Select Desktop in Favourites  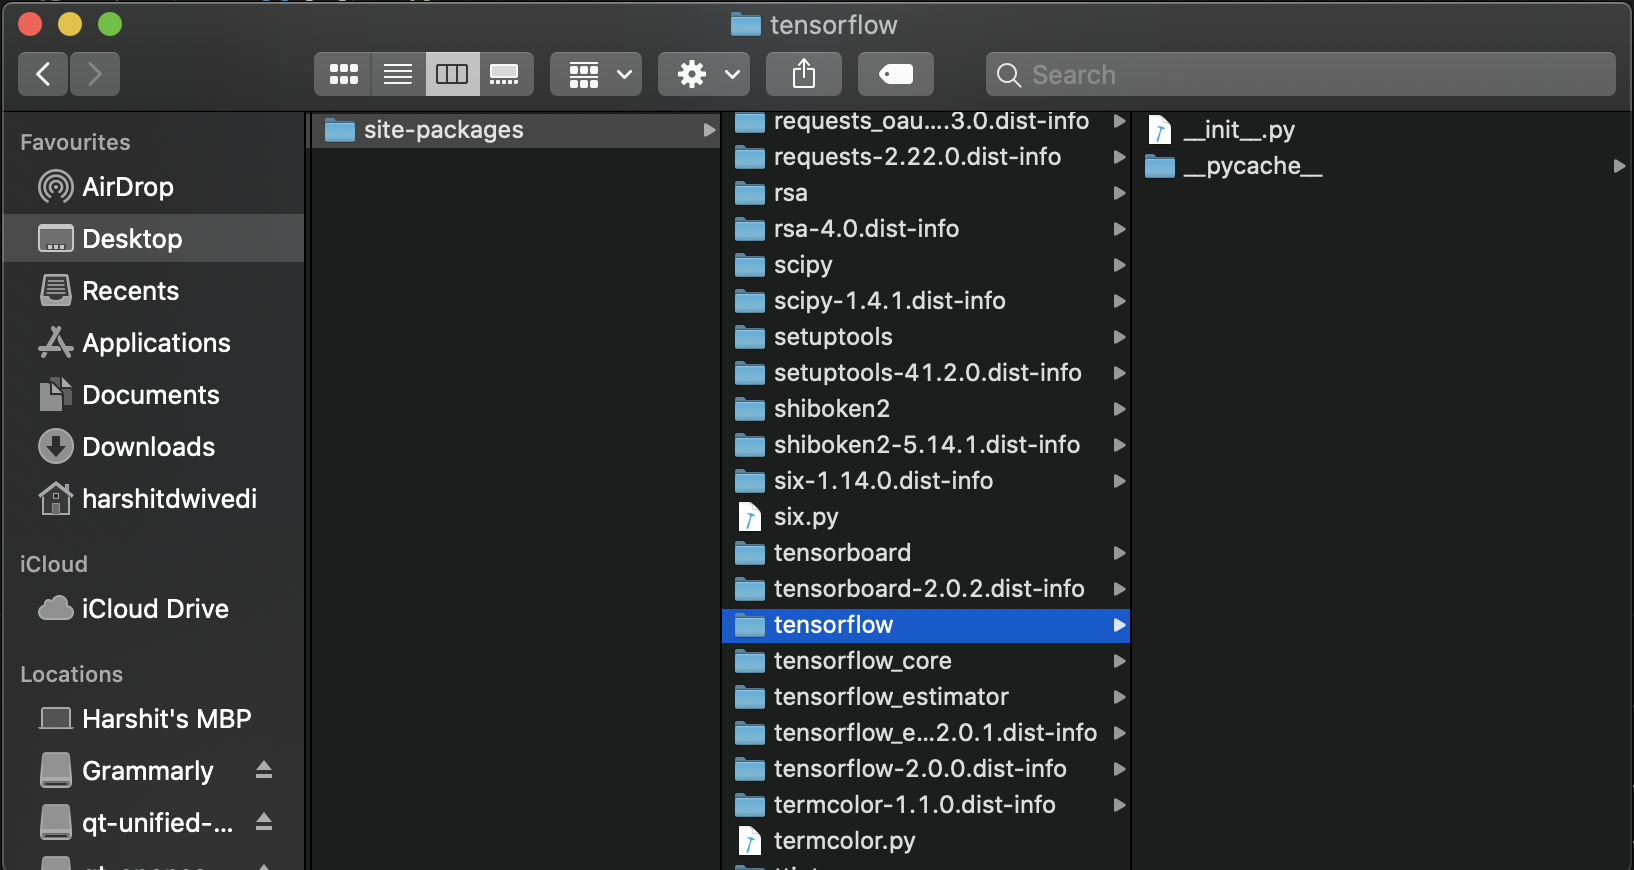click(x=153, y=239)
